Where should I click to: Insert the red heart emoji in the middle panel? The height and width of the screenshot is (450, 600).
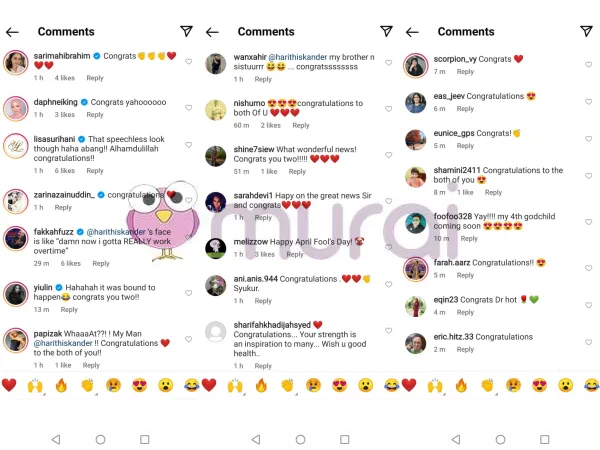[209, 385]
